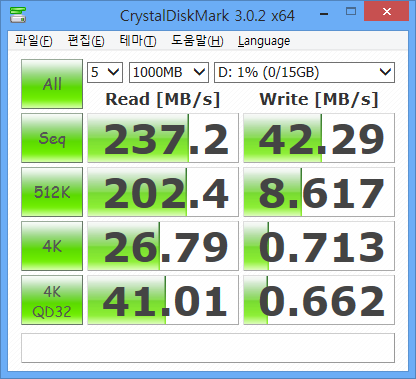
Task: Open the 도움말(H) menu
Action: tap(197, 41)
